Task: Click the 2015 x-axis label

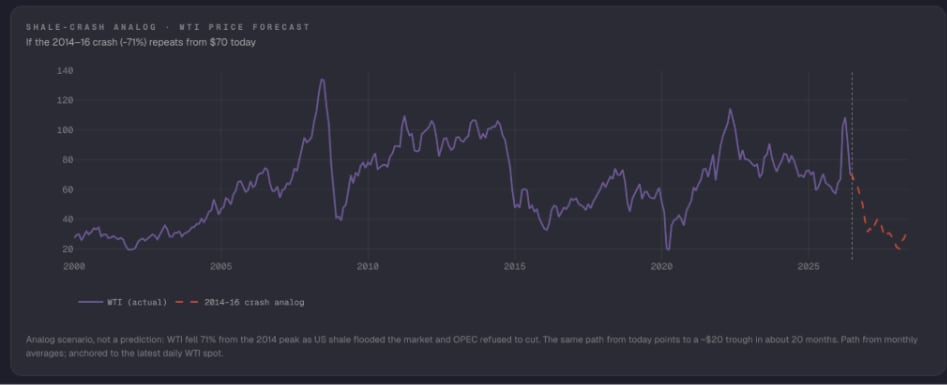Action: (x=515, y=267)
